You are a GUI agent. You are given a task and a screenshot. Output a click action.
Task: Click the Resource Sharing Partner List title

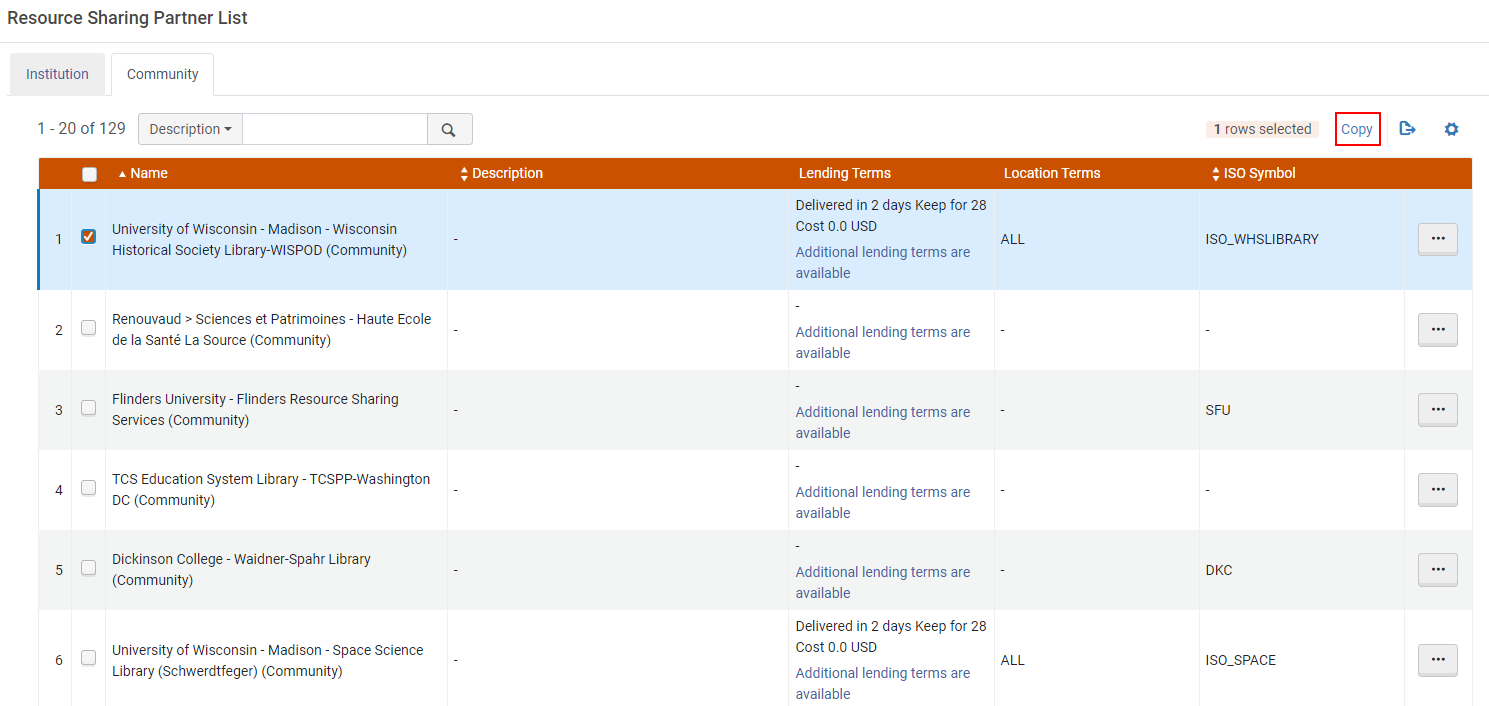[x=127, y=18]
